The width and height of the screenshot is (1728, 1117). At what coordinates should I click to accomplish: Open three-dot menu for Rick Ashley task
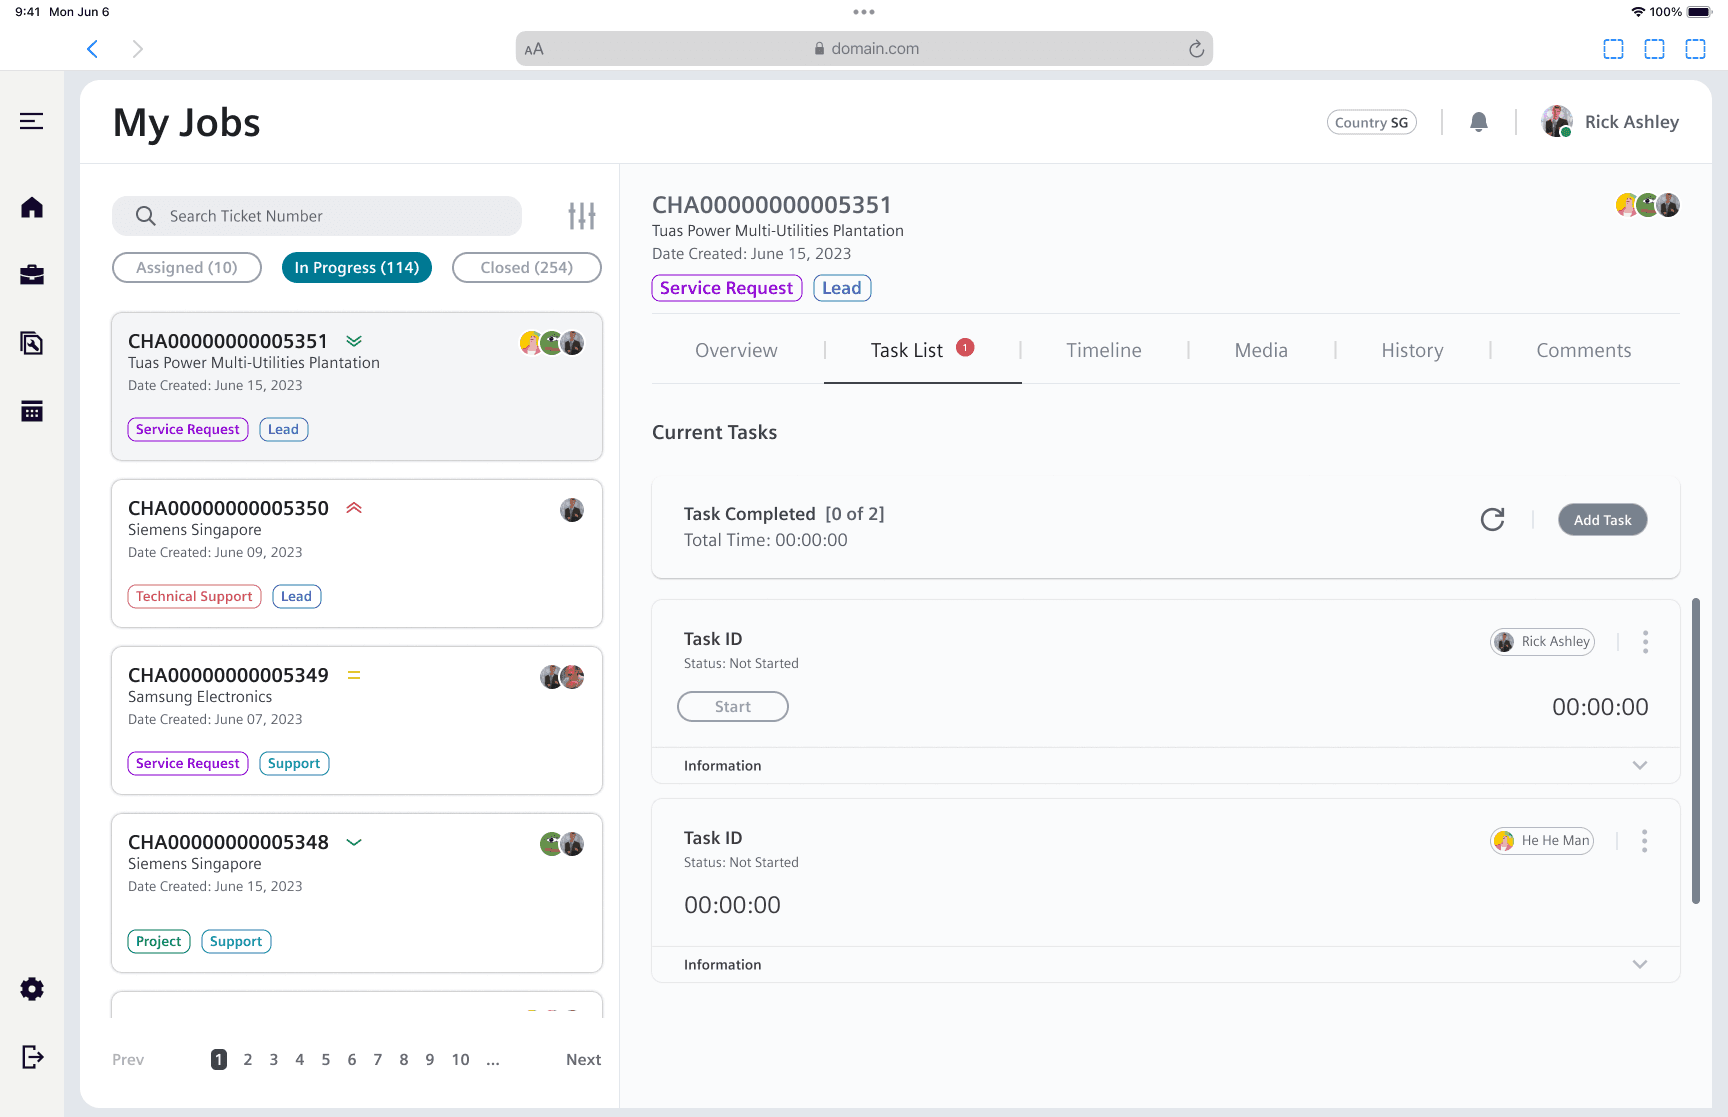[1645, 642]
